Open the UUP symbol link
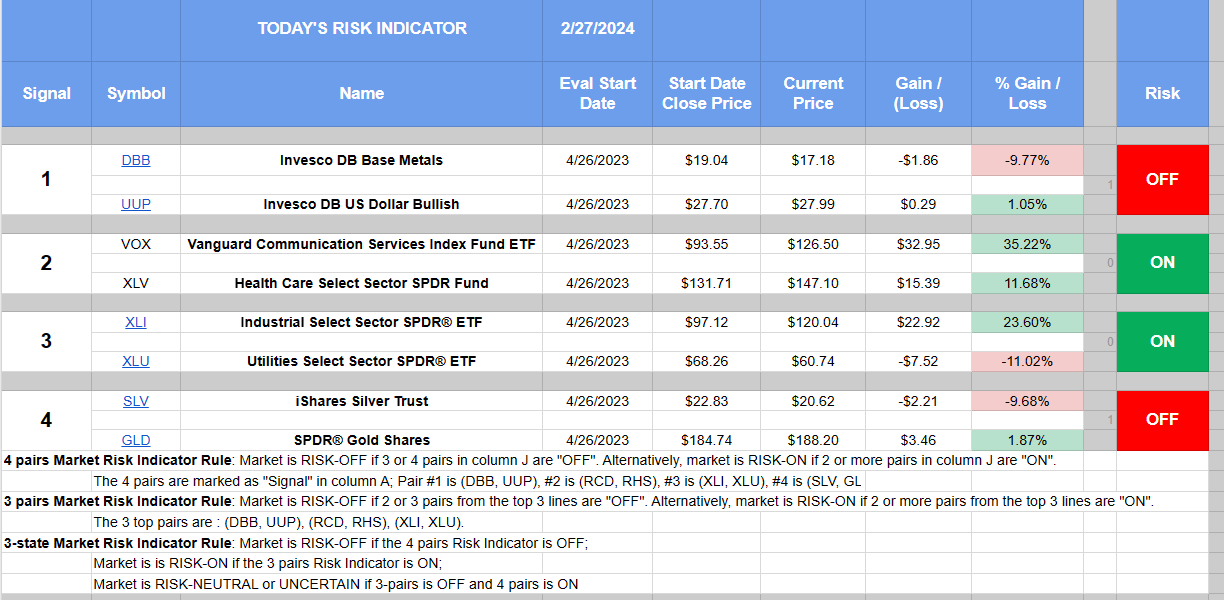The height and width of the screenshot is (600, 1224). 136,204
